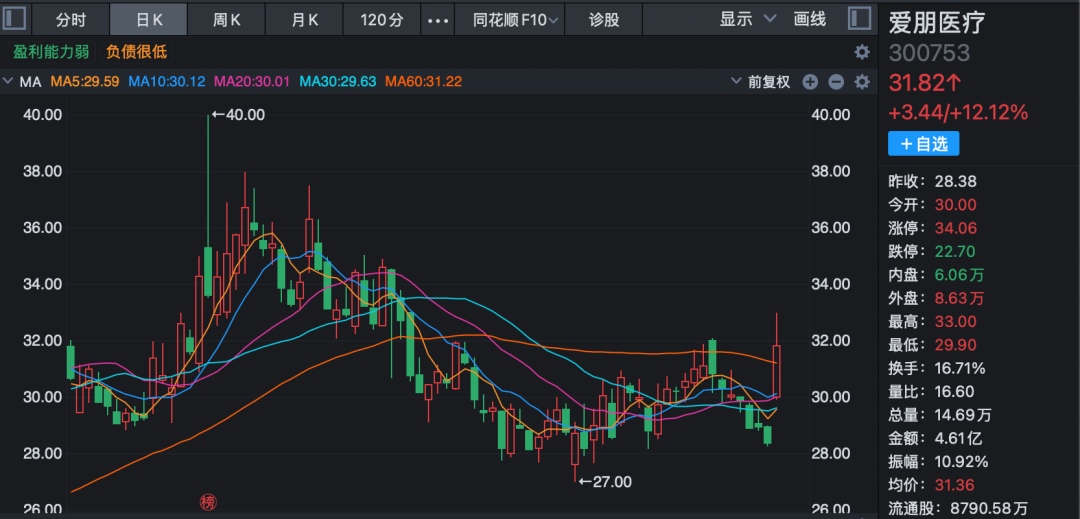Viewport: 1080px width, 519px height.
Task: Click the zoom-out minus icon
Action: [x=836, y=82]
